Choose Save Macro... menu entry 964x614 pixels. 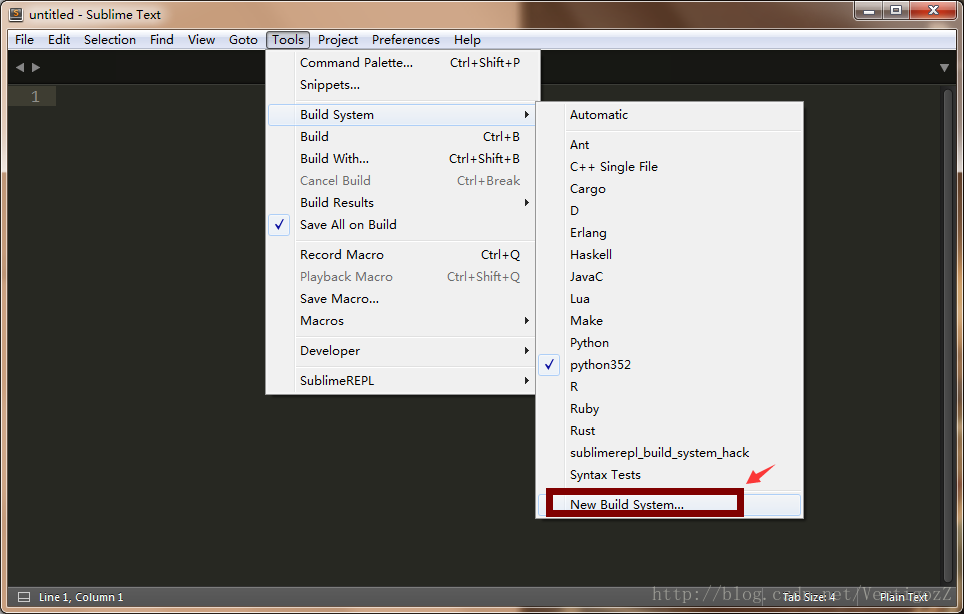pos(402,299)
